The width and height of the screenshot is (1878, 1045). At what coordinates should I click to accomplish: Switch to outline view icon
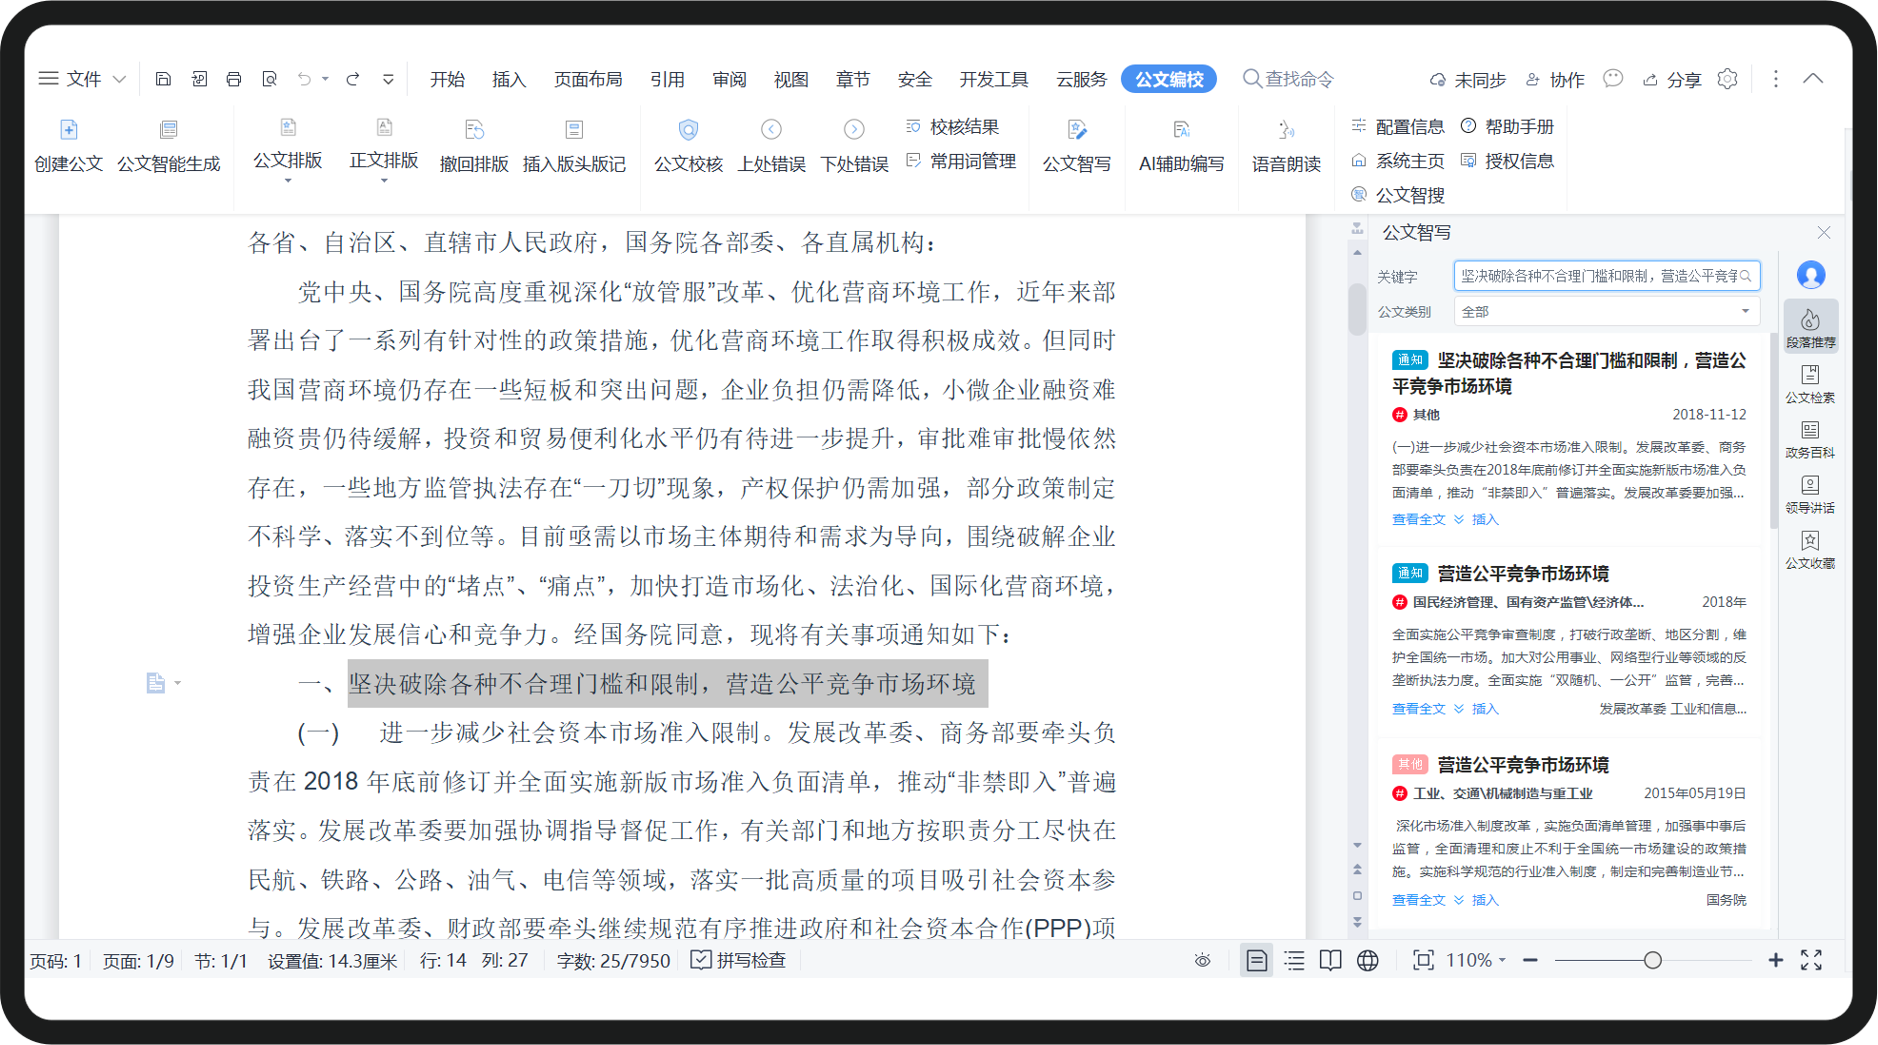click(x=1294, y=960)
